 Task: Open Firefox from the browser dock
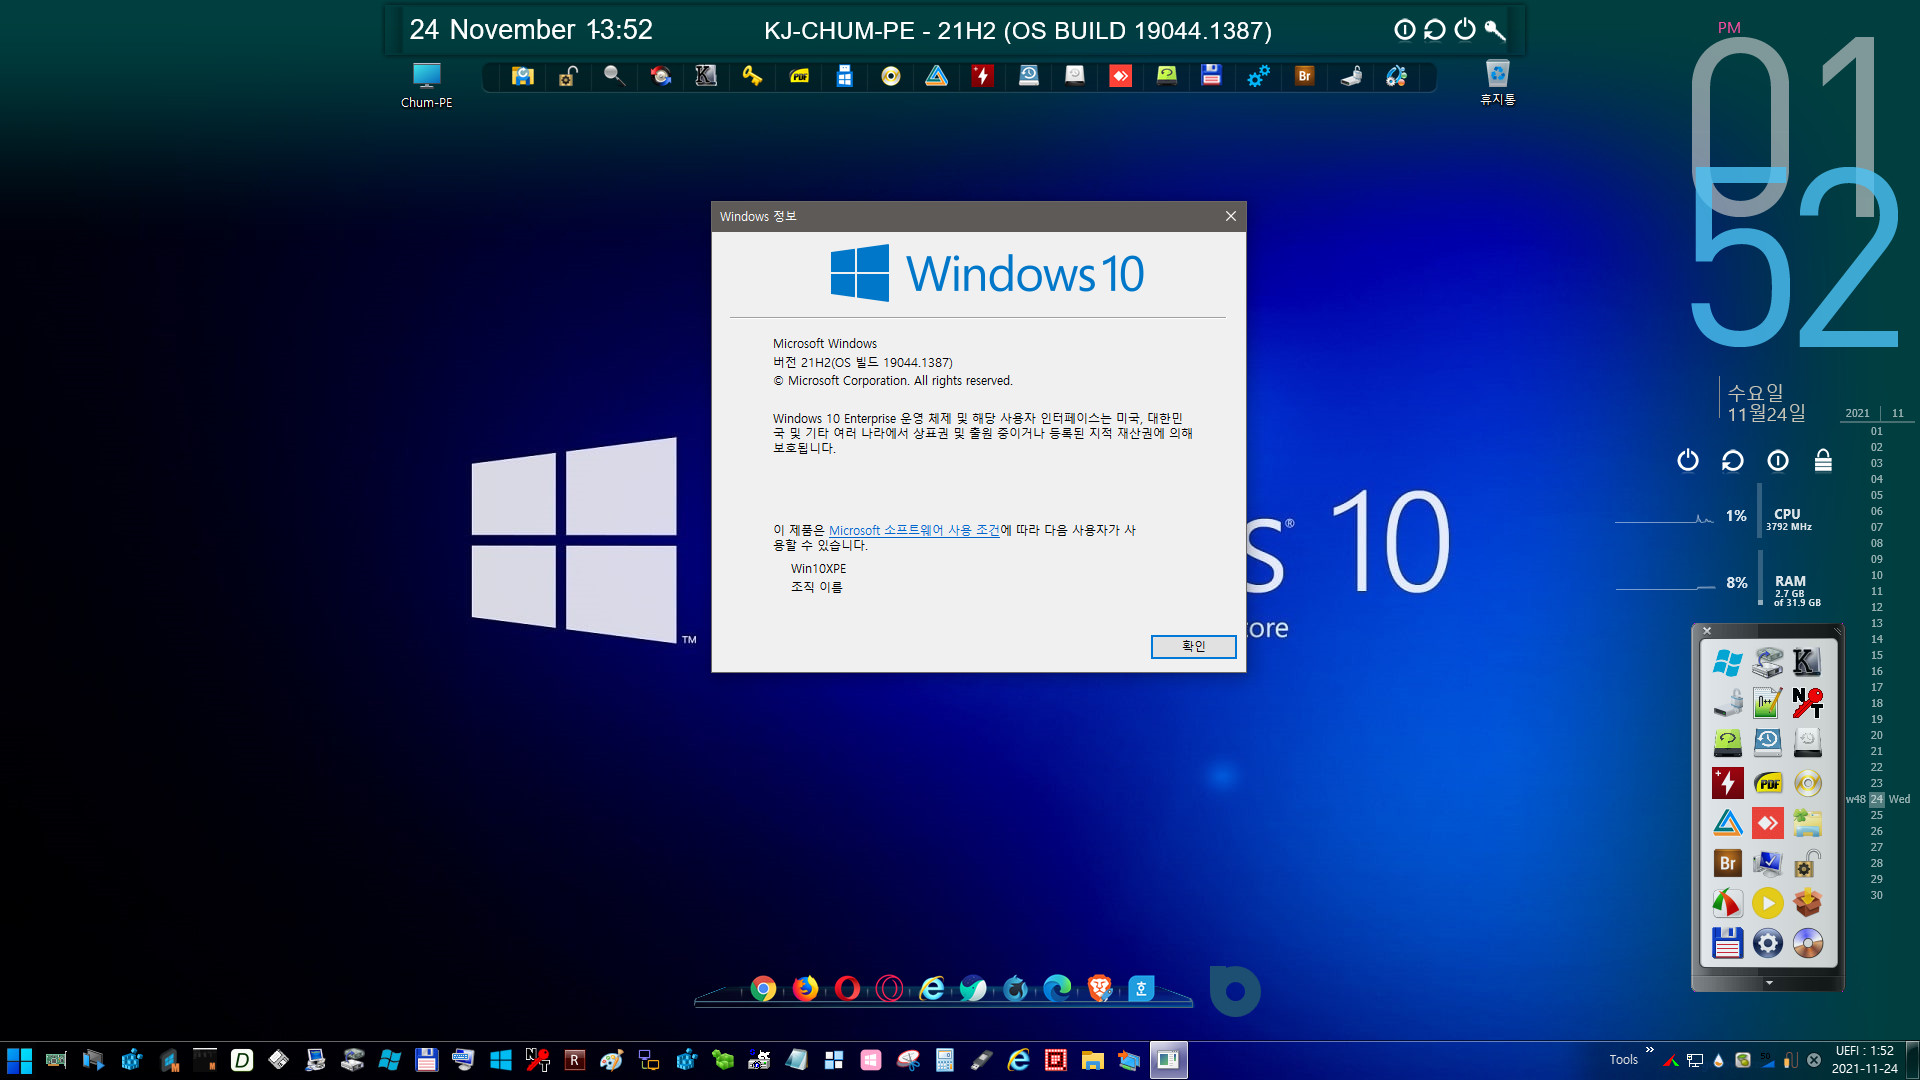[805, 989]
